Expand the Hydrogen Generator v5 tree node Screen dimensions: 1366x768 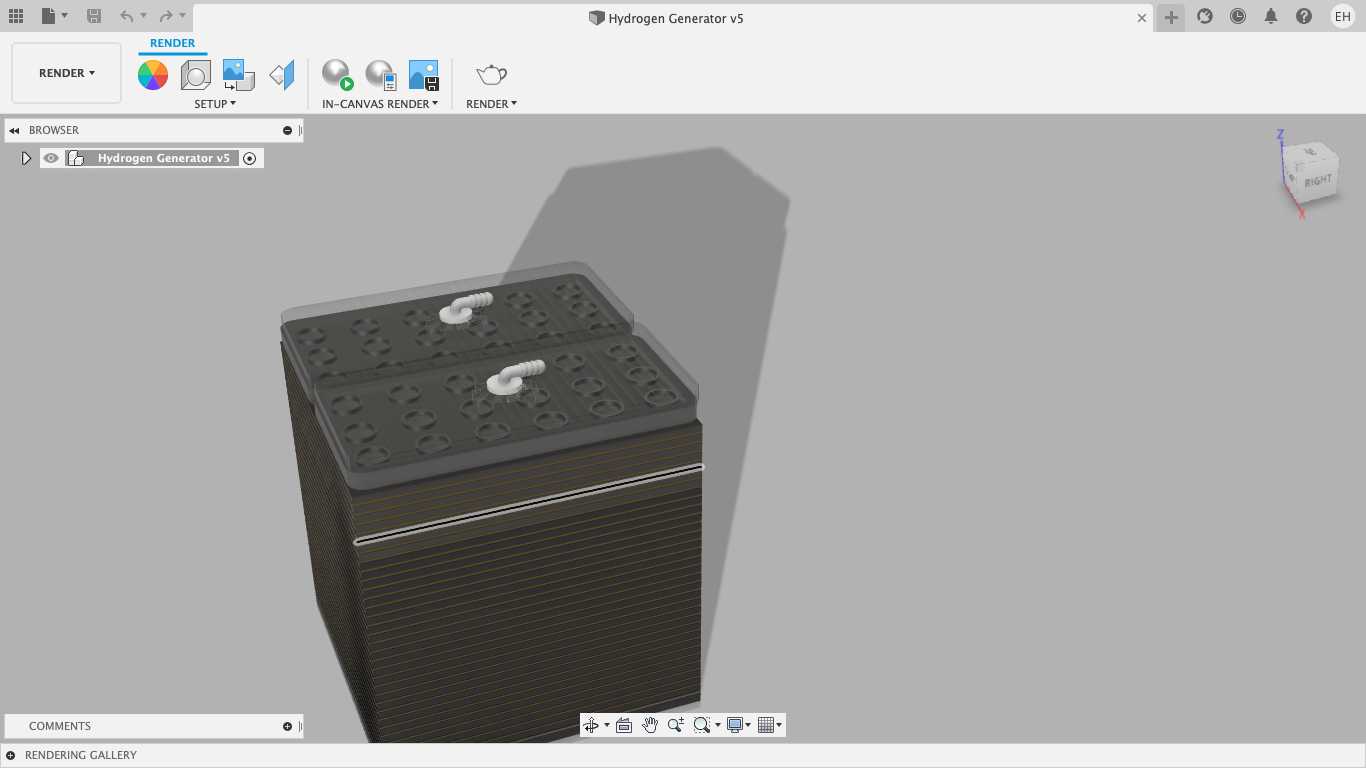[26, 158]
